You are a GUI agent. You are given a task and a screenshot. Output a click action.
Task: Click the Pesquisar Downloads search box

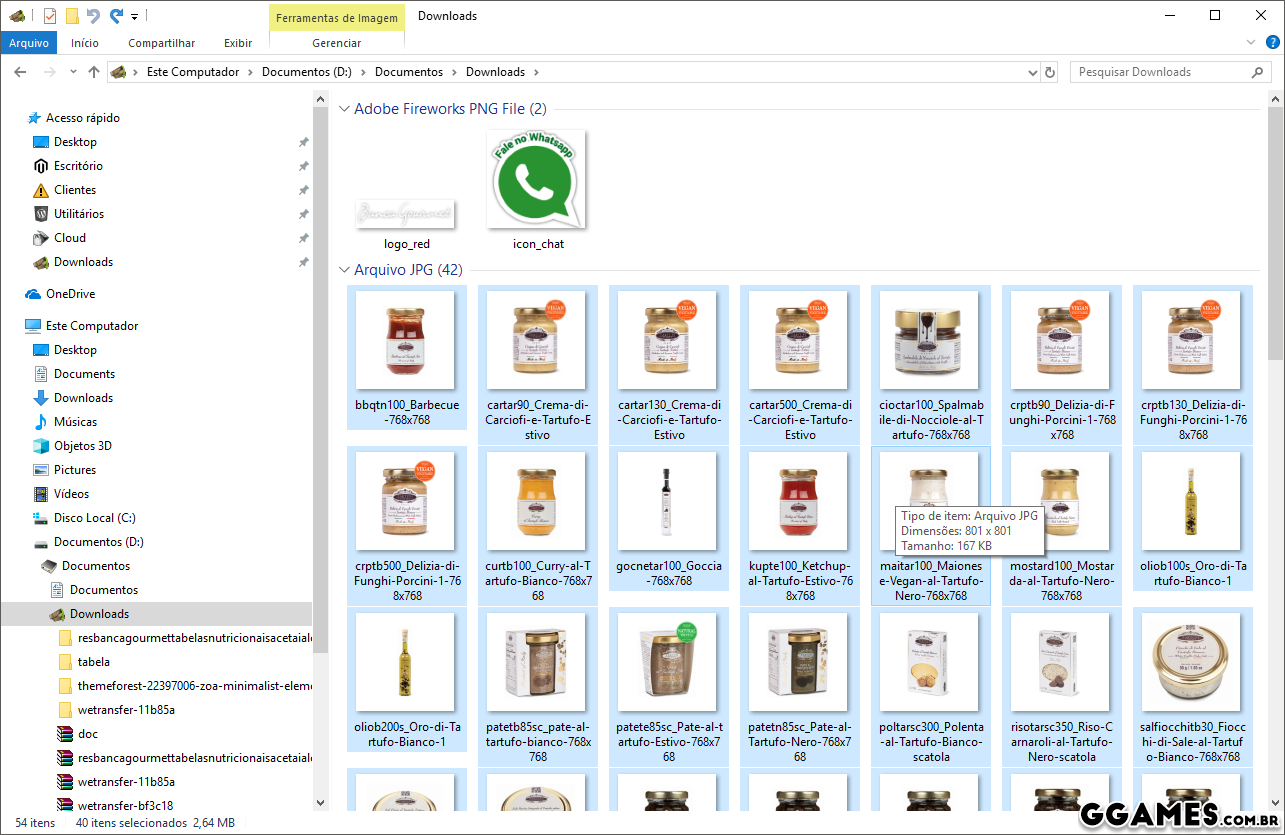(1160, 72)
